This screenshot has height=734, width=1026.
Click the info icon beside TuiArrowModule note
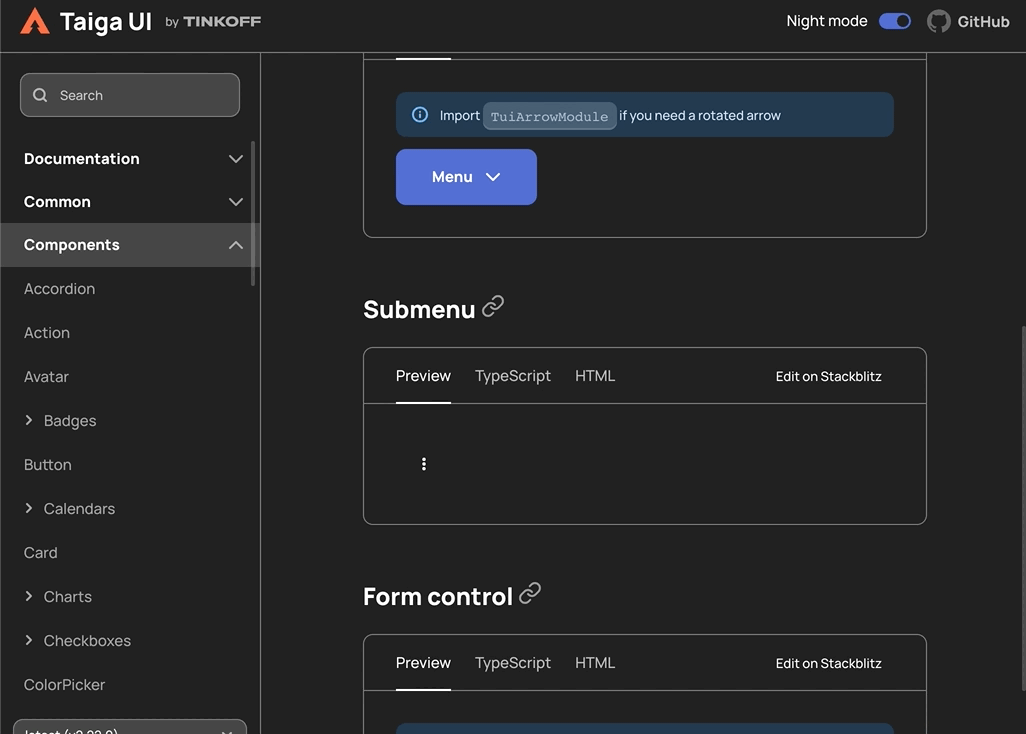[420, 114]
